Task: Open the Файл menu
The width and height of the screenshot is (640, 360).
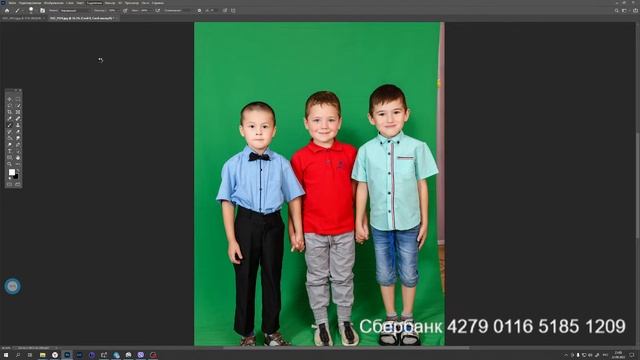Action: (x=12, y=3)
